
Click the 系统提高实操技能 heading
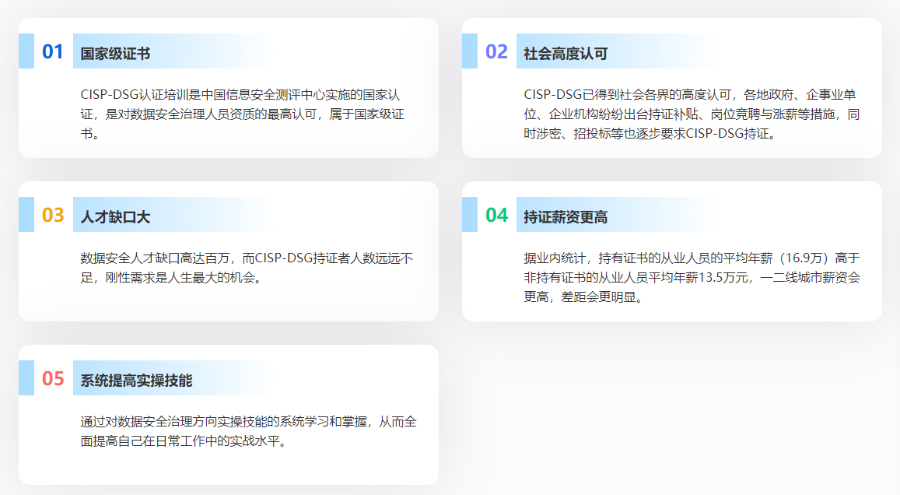[136, 380]
